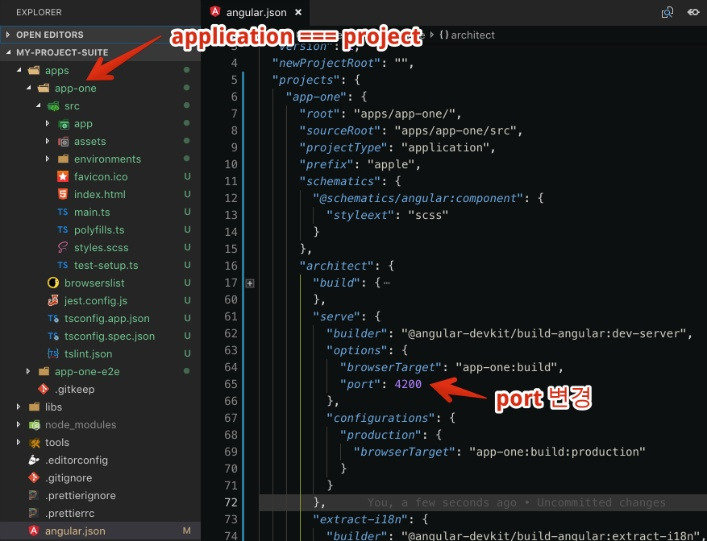Click the EXPLORER panel title
This screenshot has height=541, width=707.
pos(39,12)
